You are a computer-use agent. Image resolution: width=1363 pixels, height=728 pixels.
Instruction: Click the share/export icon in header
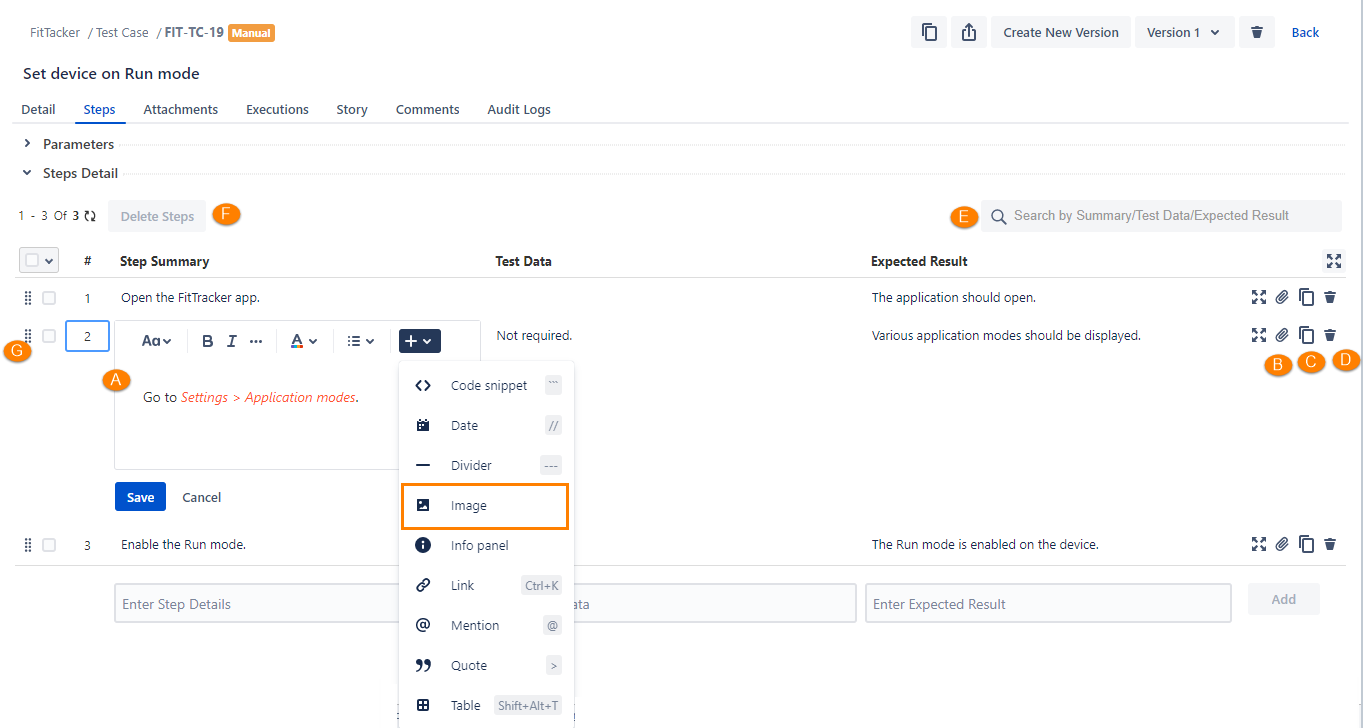pos(968,32)
